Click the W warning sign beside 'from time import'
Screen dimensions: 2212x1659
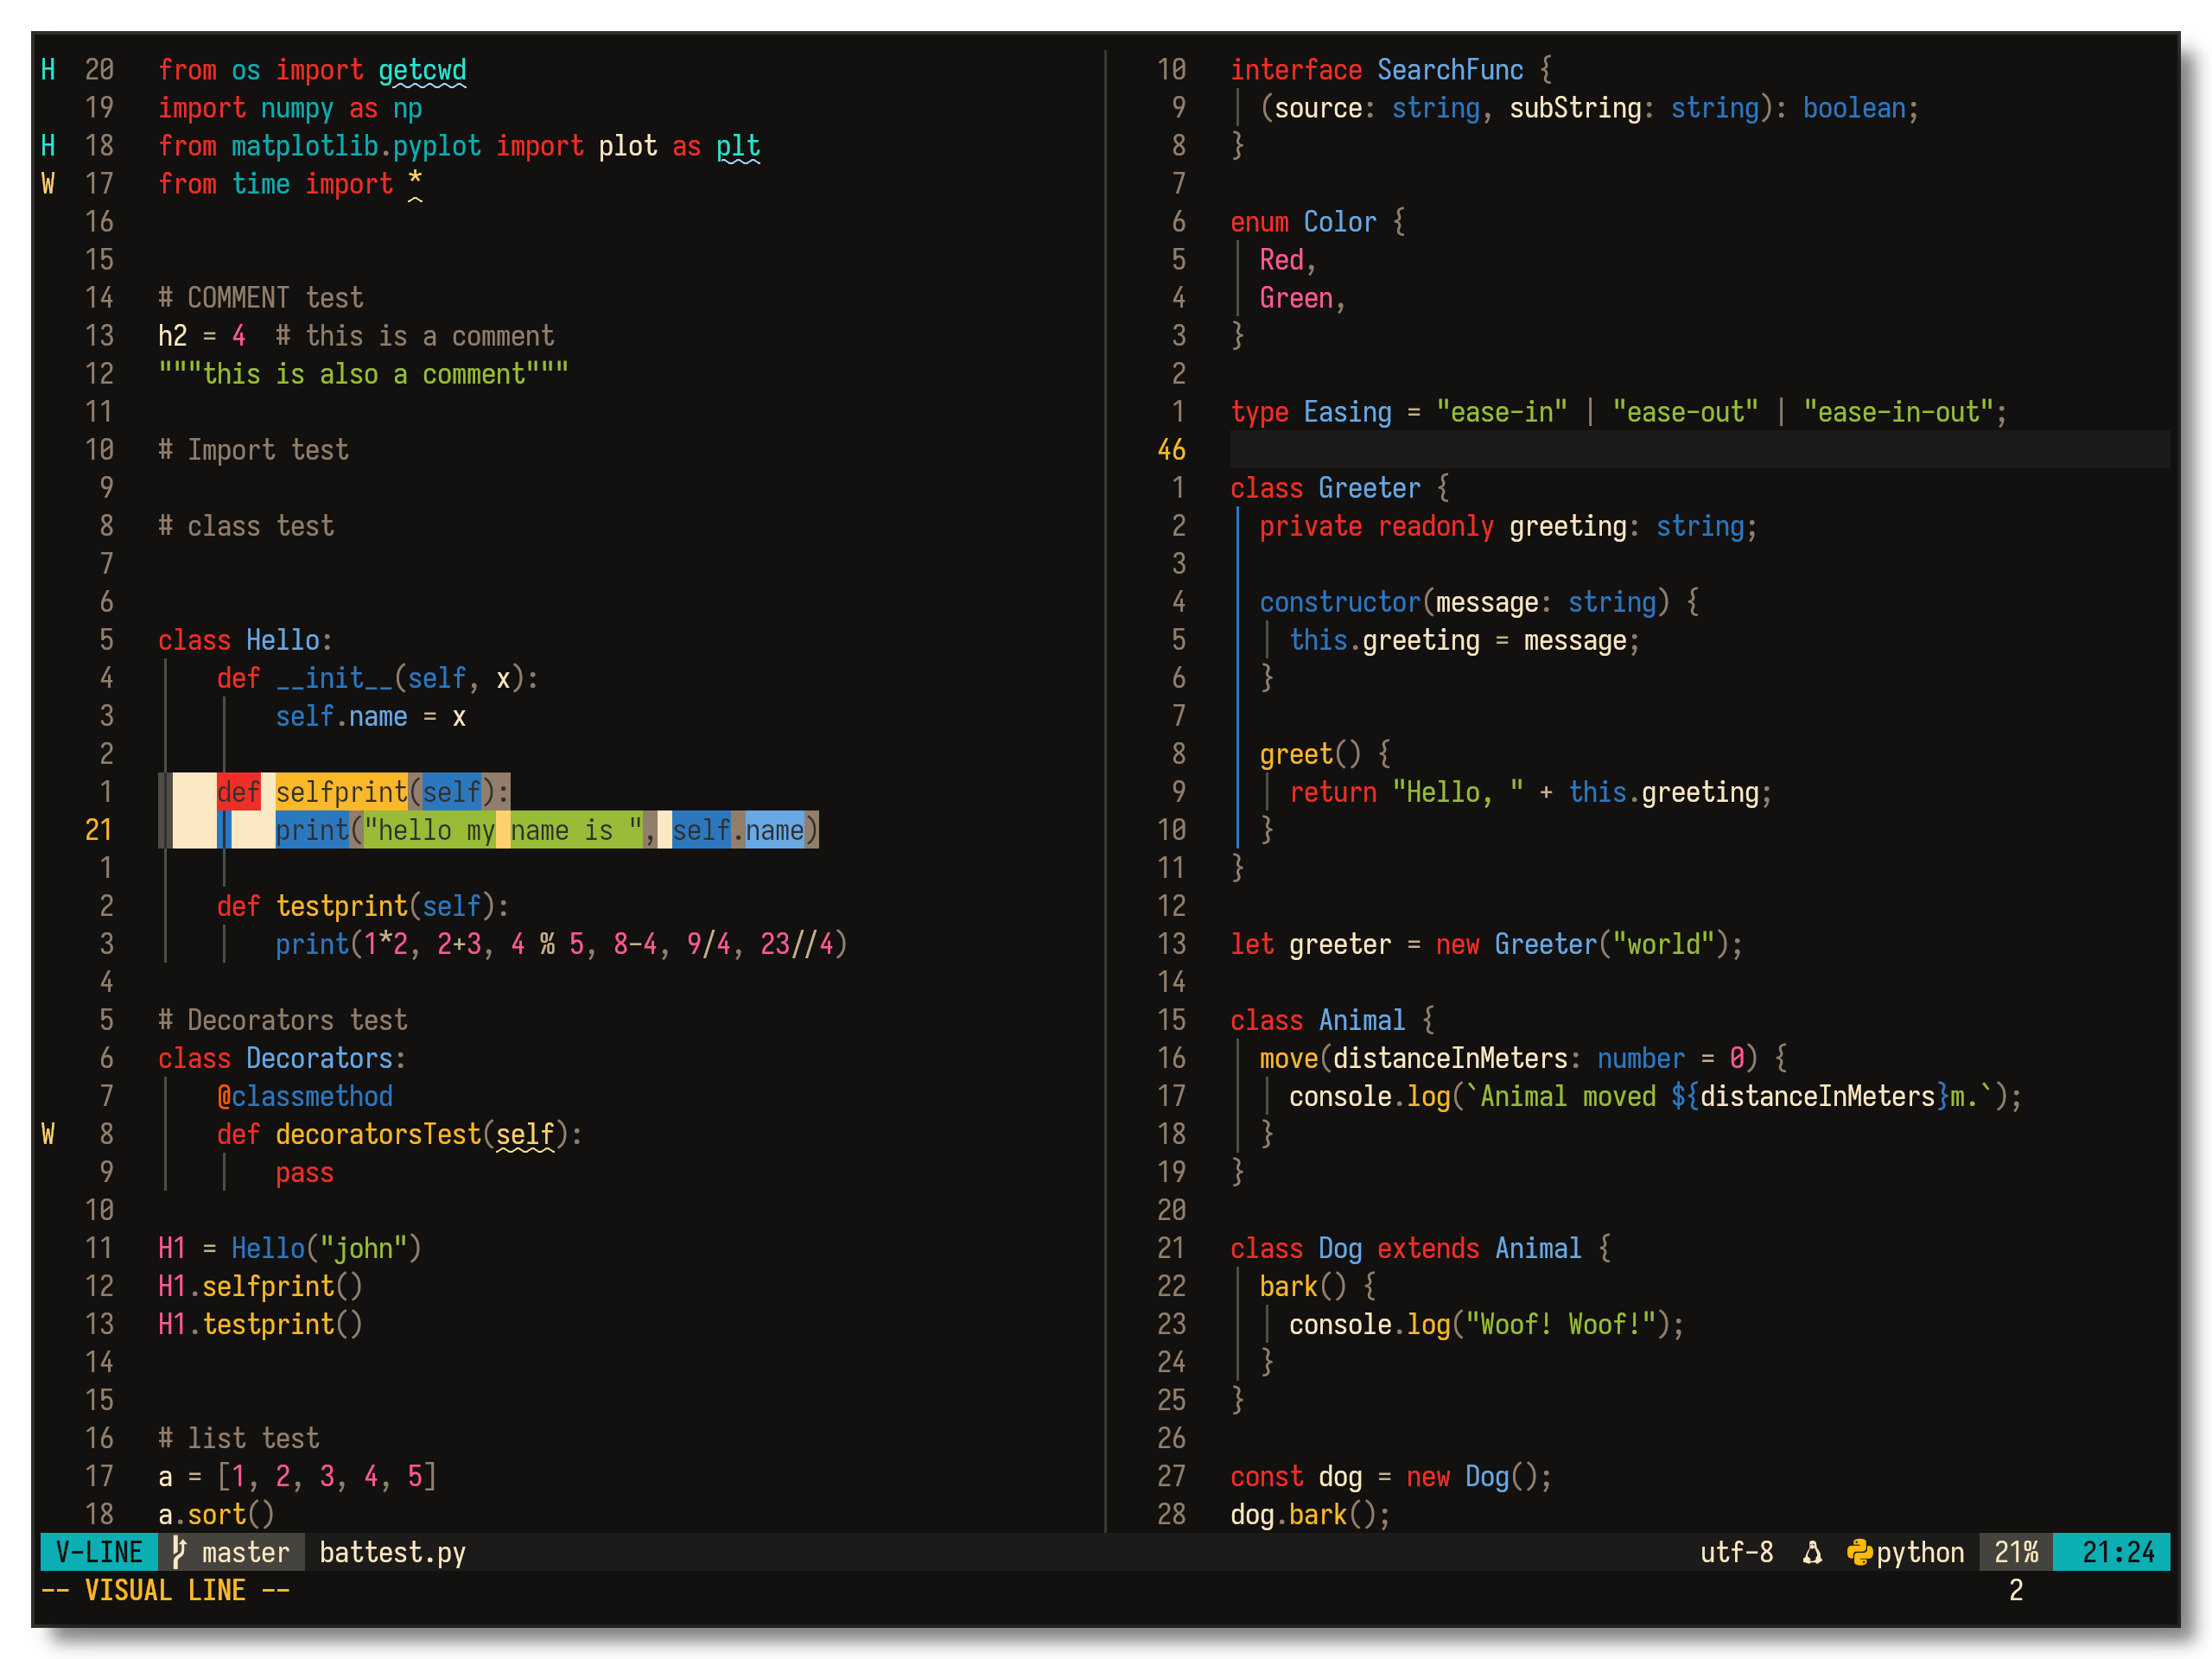coord(48,184)
